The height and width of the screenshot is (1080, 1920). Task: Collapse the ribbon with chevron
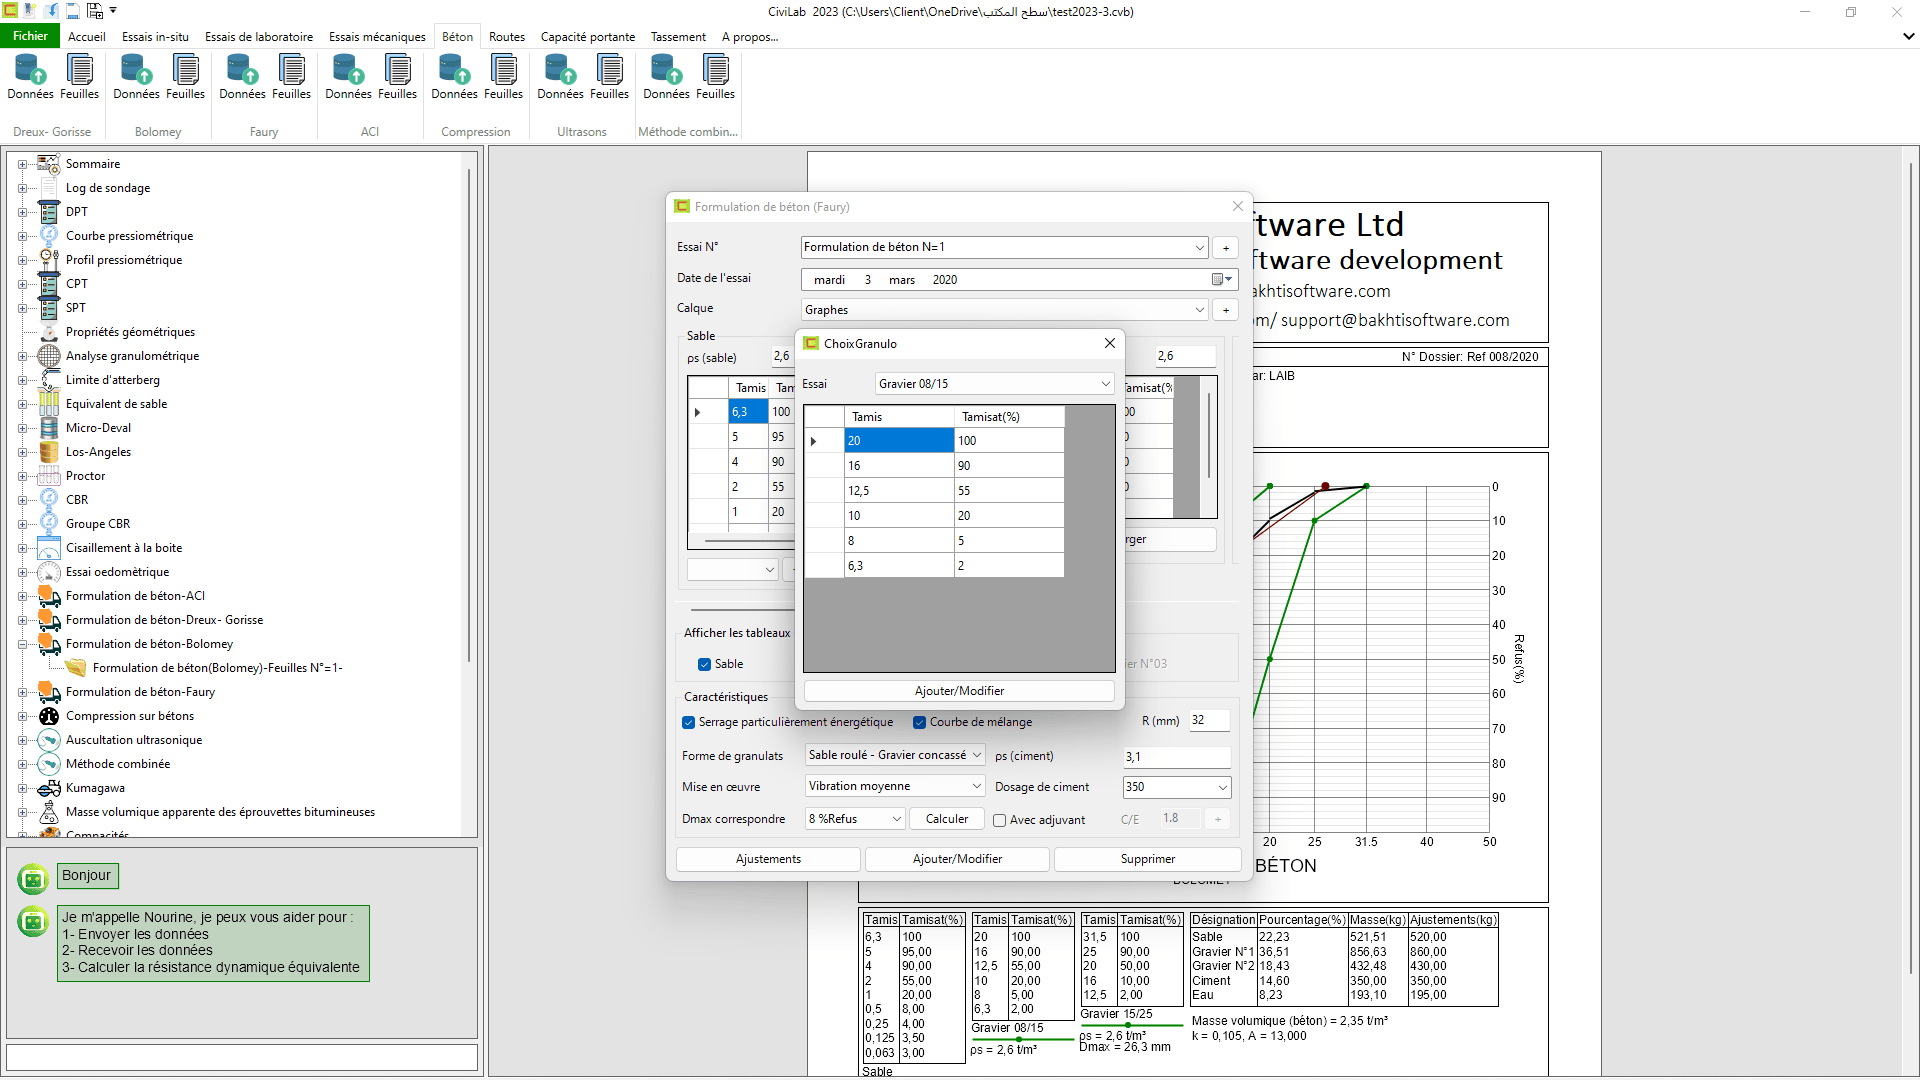[x=1908, y=36]
